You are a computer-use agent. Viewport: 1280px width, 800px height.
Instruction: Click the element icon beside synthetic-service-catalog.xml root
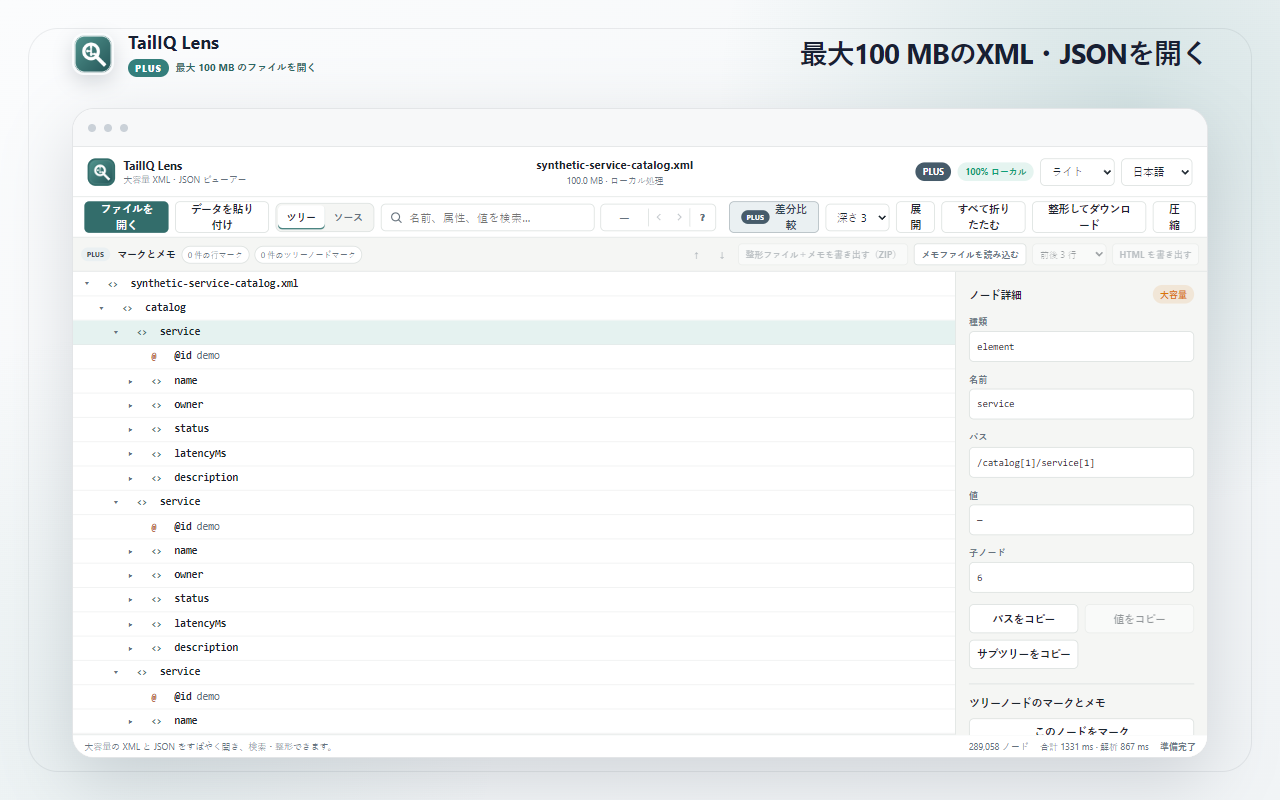112,284
